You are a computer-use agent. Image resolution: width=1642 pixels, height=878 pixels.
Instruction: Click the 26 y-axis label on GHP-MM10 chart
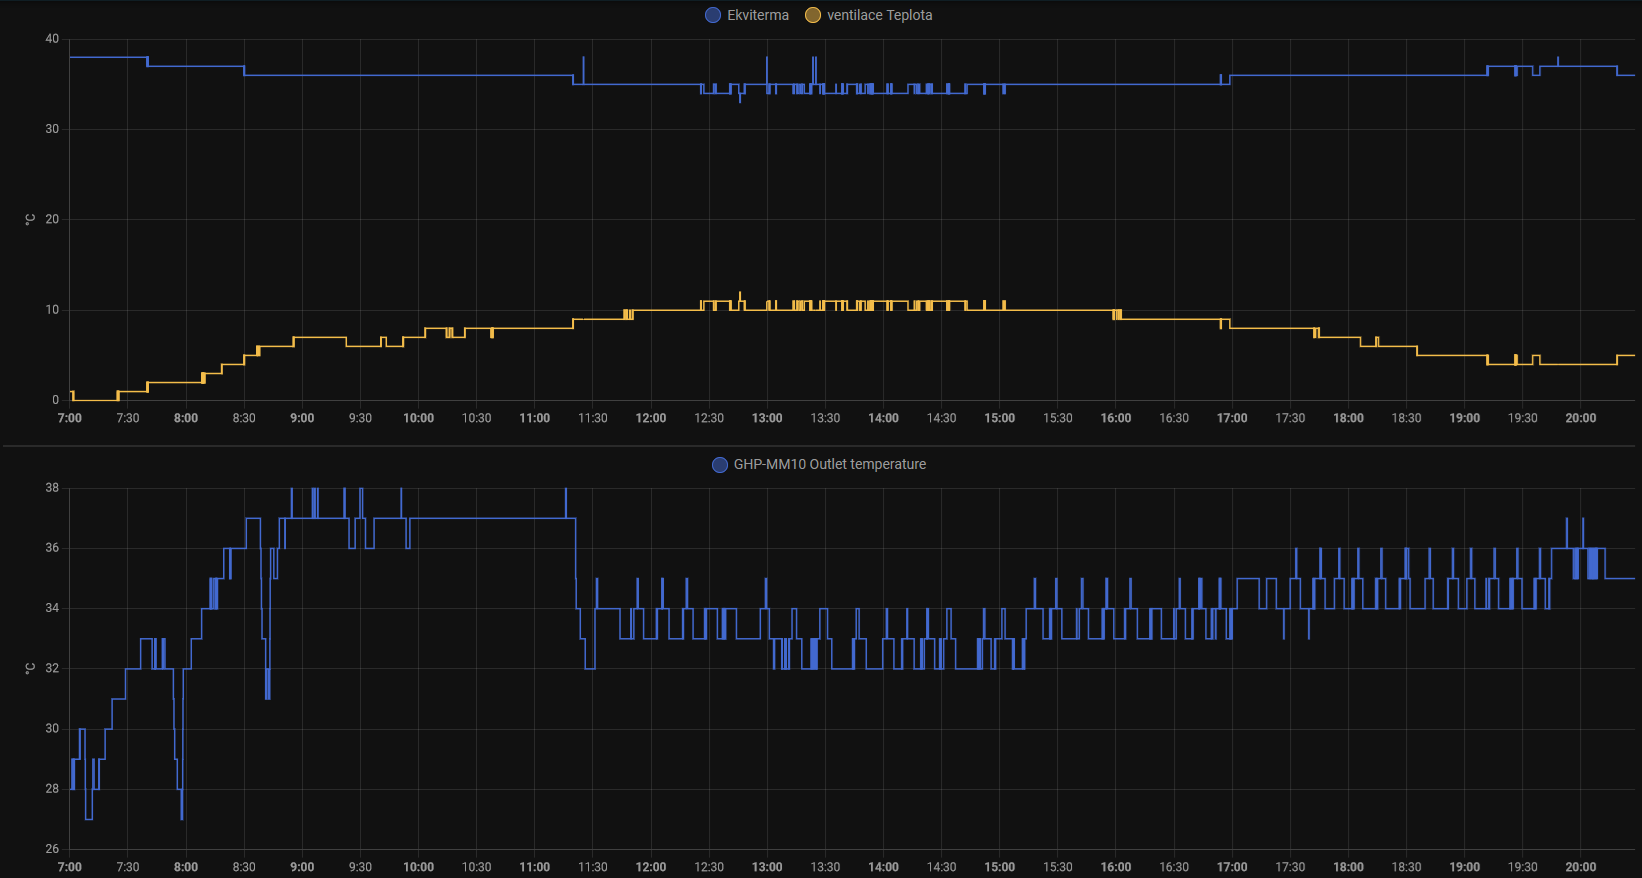(x=52, y=849)
